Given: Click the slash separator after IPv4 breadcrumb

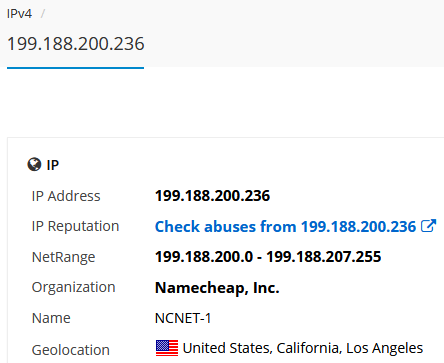Looking at the screenshot, I should coord(43,14).
